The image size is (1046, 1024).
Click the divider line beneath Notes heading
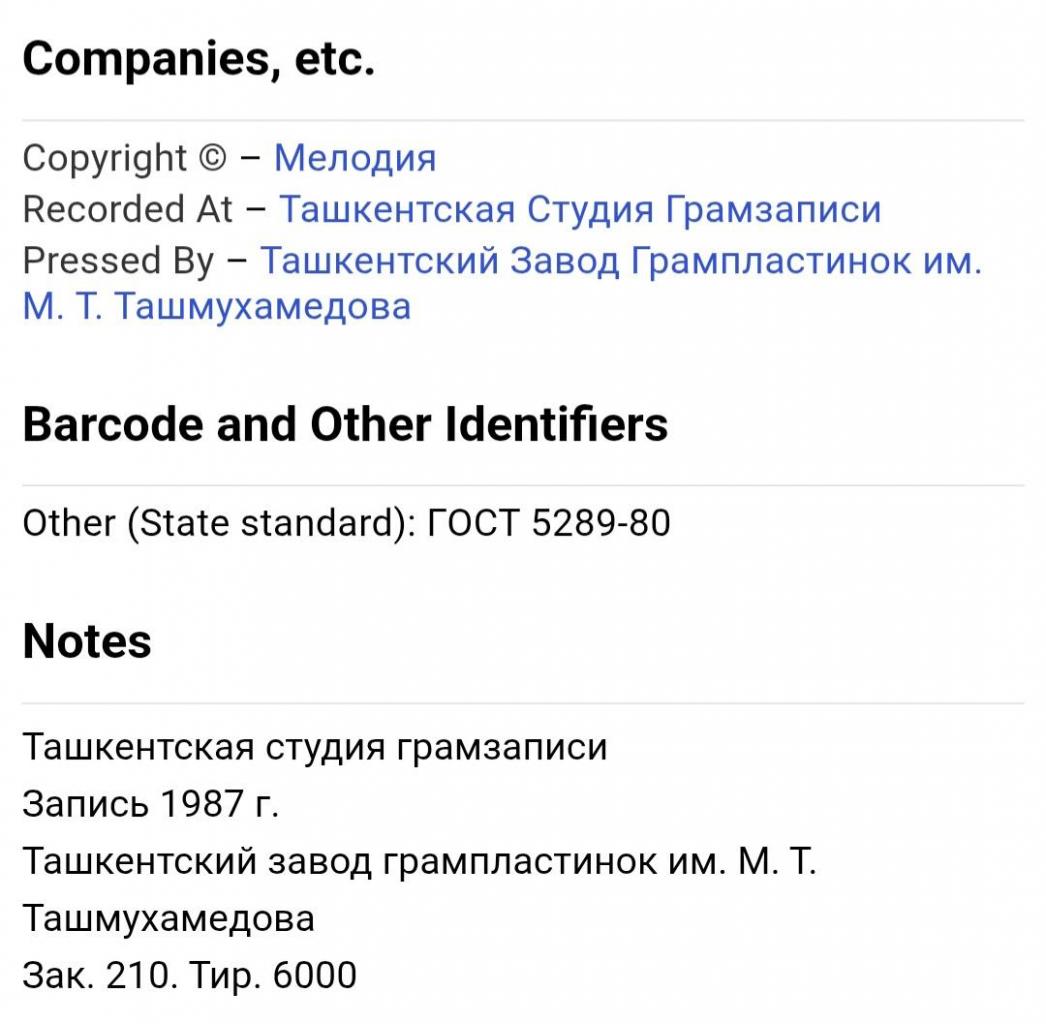[x=523, y=703]
